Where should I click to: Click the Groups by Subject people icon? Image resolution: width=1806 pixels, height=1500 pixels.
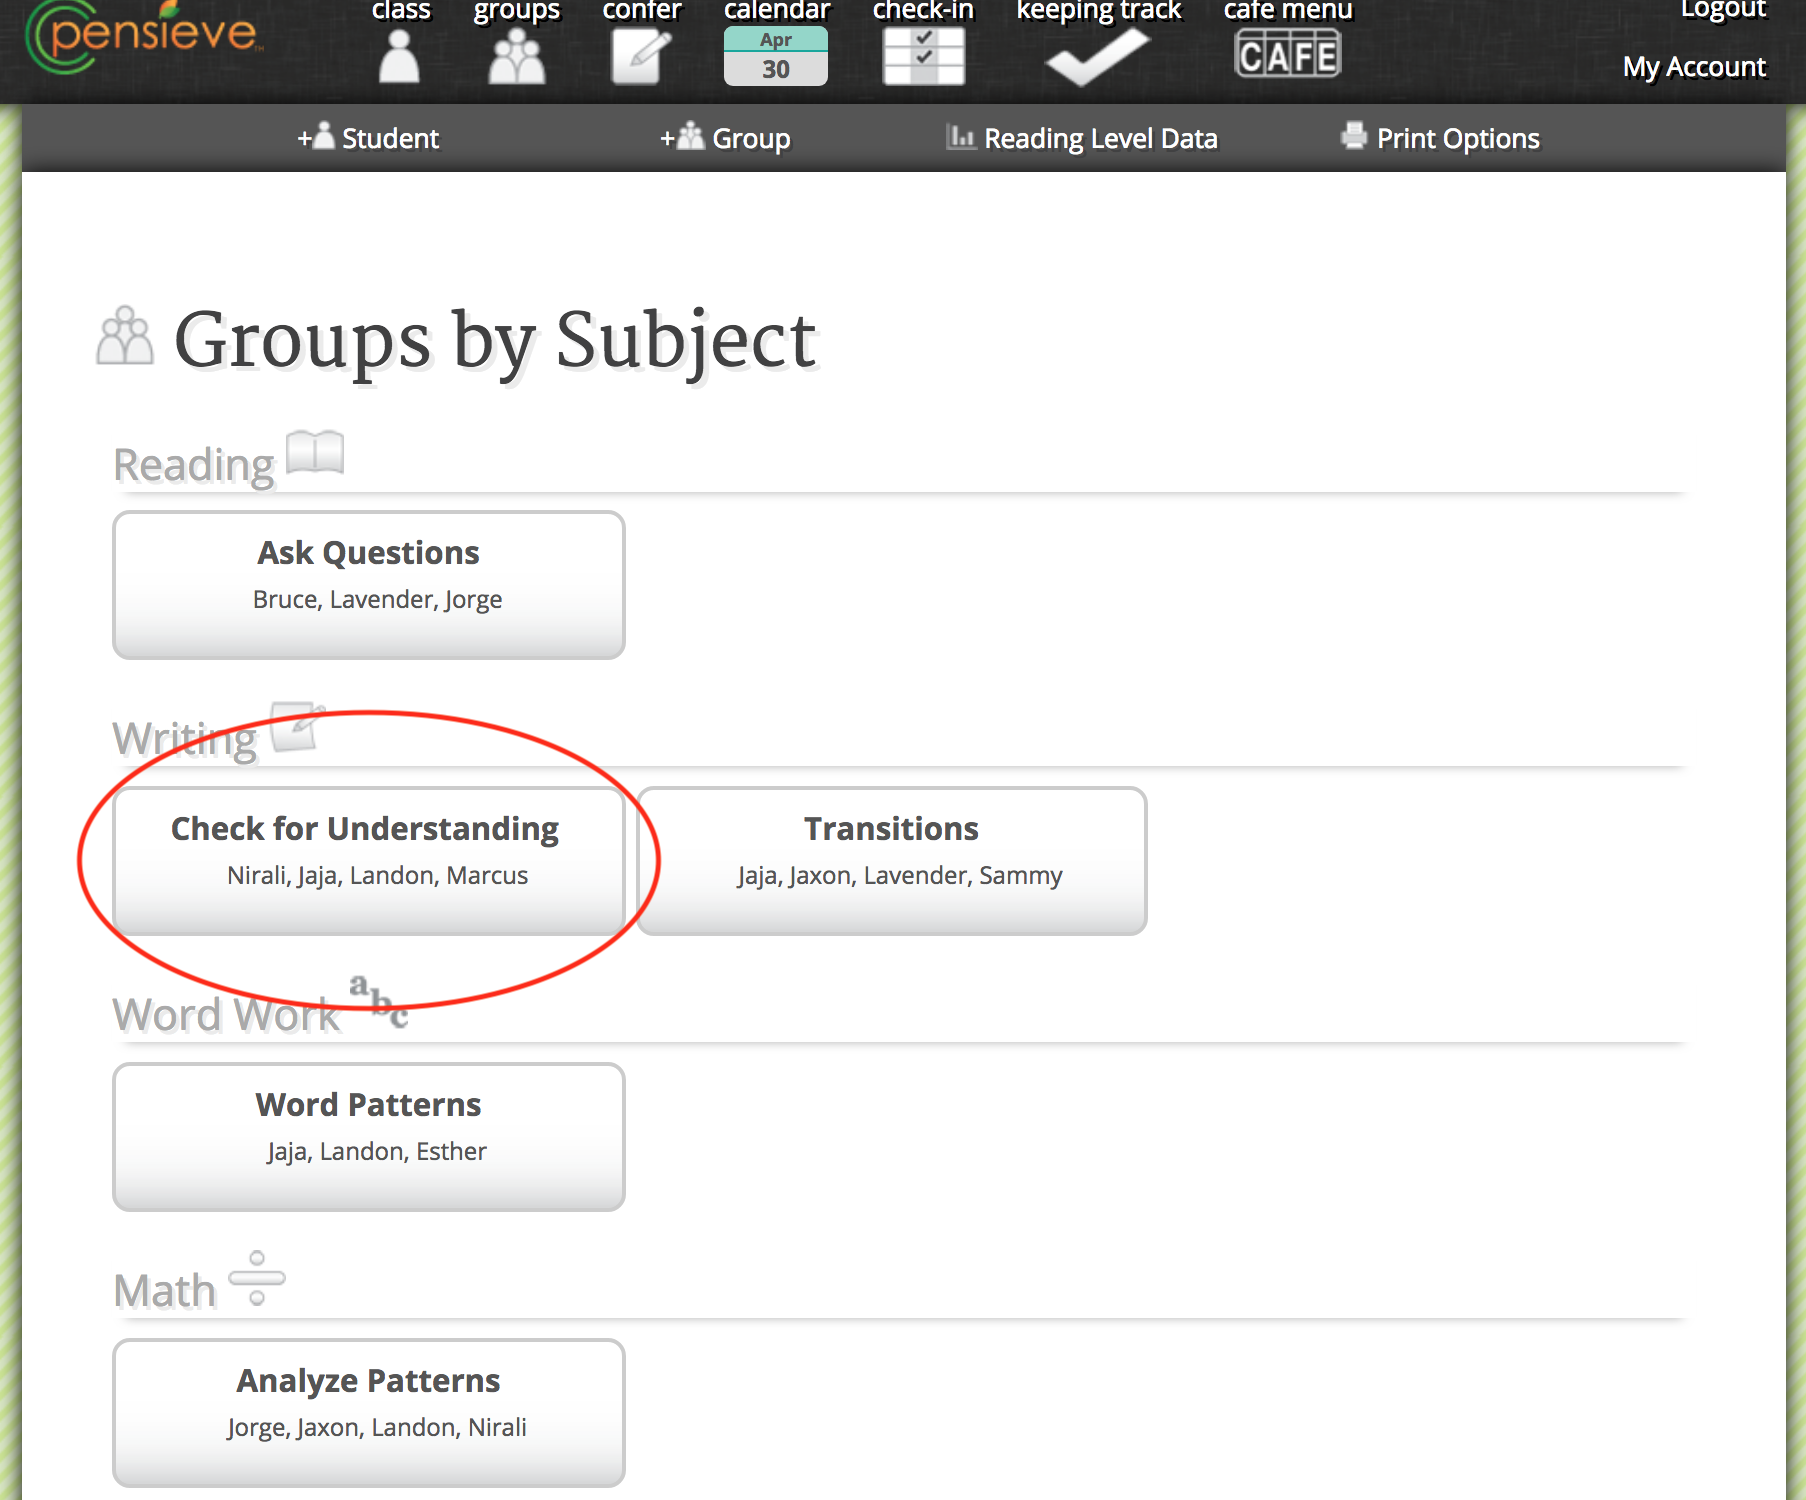(x=125, y=336)
